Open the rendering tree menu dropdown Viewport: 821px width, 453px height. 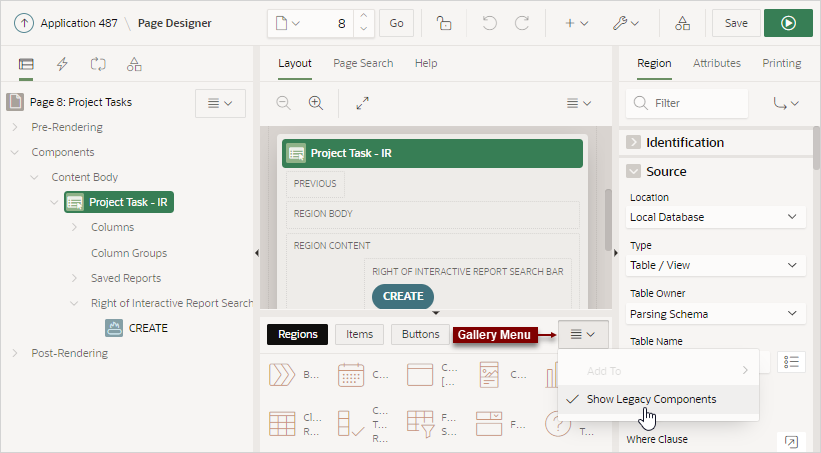pyautogui.click(x=220, y=103)
